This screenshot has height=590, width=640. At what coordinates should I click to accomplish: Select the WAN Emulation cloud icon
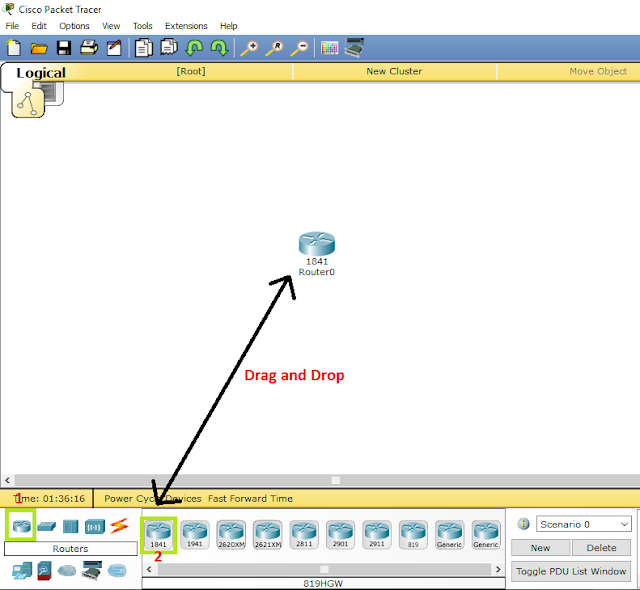(67, 570)
